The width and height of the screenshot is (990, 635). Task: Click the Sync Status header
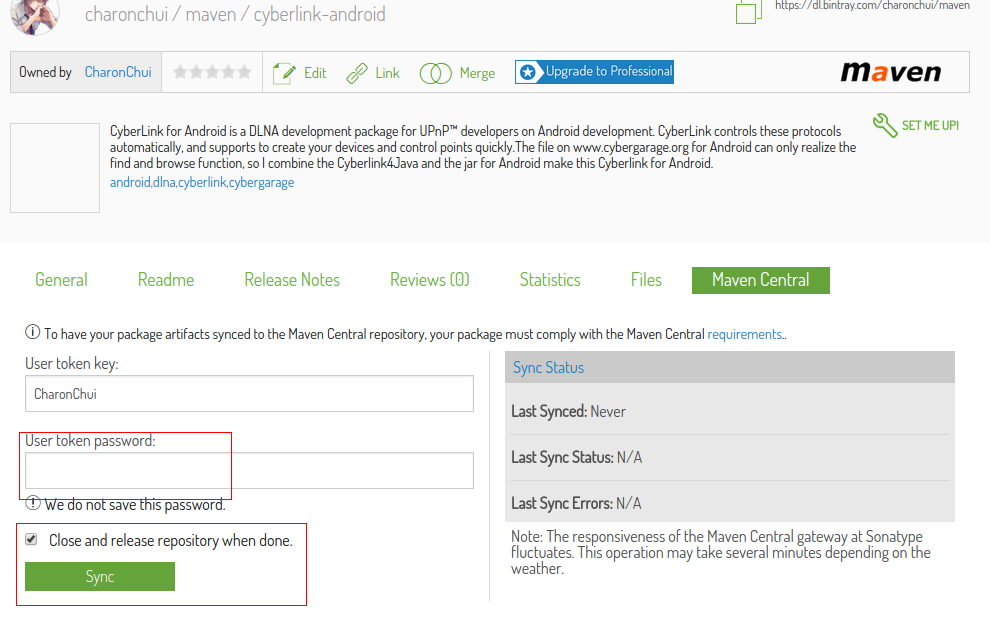730,367
